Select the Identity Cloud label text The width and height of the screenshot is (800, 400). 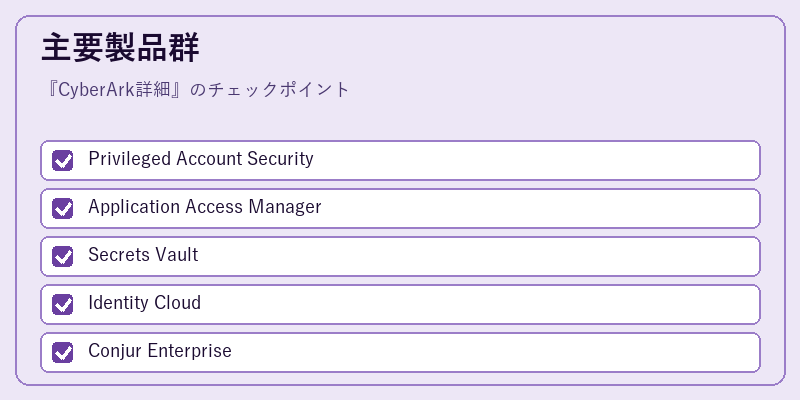click(144, 303)
